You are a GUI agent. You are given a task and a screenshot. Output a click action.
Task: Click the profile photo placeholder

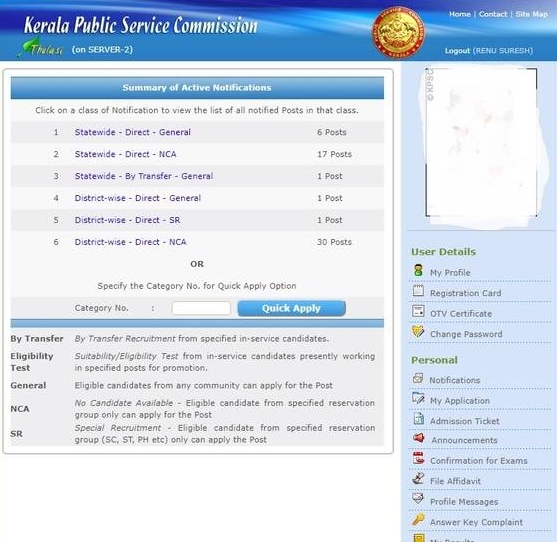pos(481,142)
